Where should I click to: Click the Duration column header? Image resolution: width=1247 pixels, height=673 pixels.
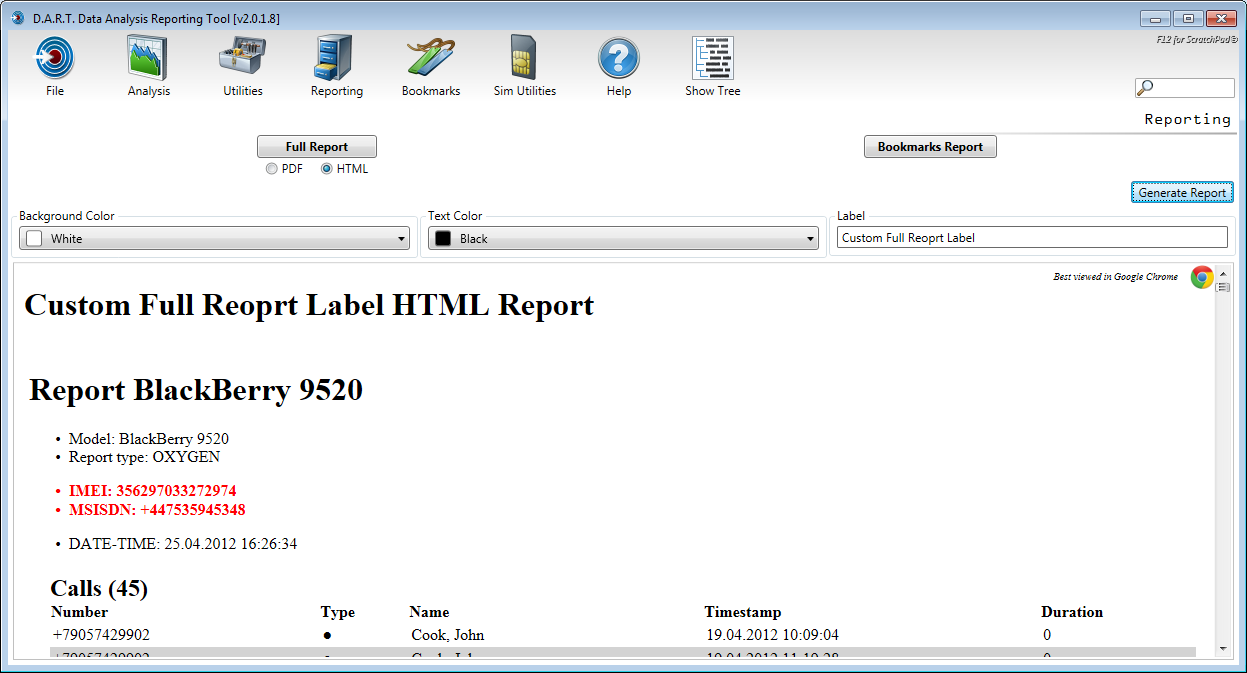(x=1072, y=612)
